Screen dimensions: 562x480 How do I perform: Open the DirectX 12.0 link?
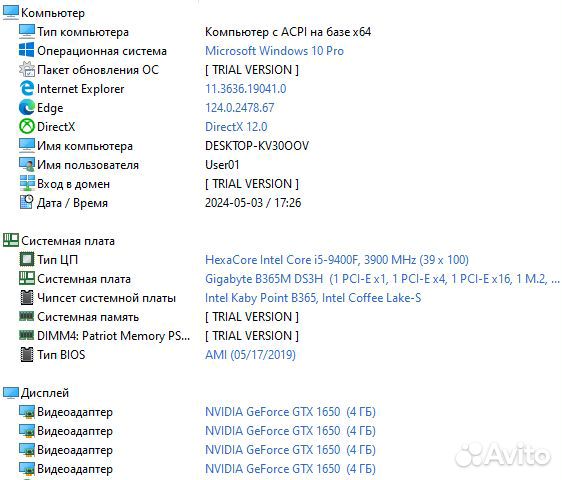[x=236, y=127]
